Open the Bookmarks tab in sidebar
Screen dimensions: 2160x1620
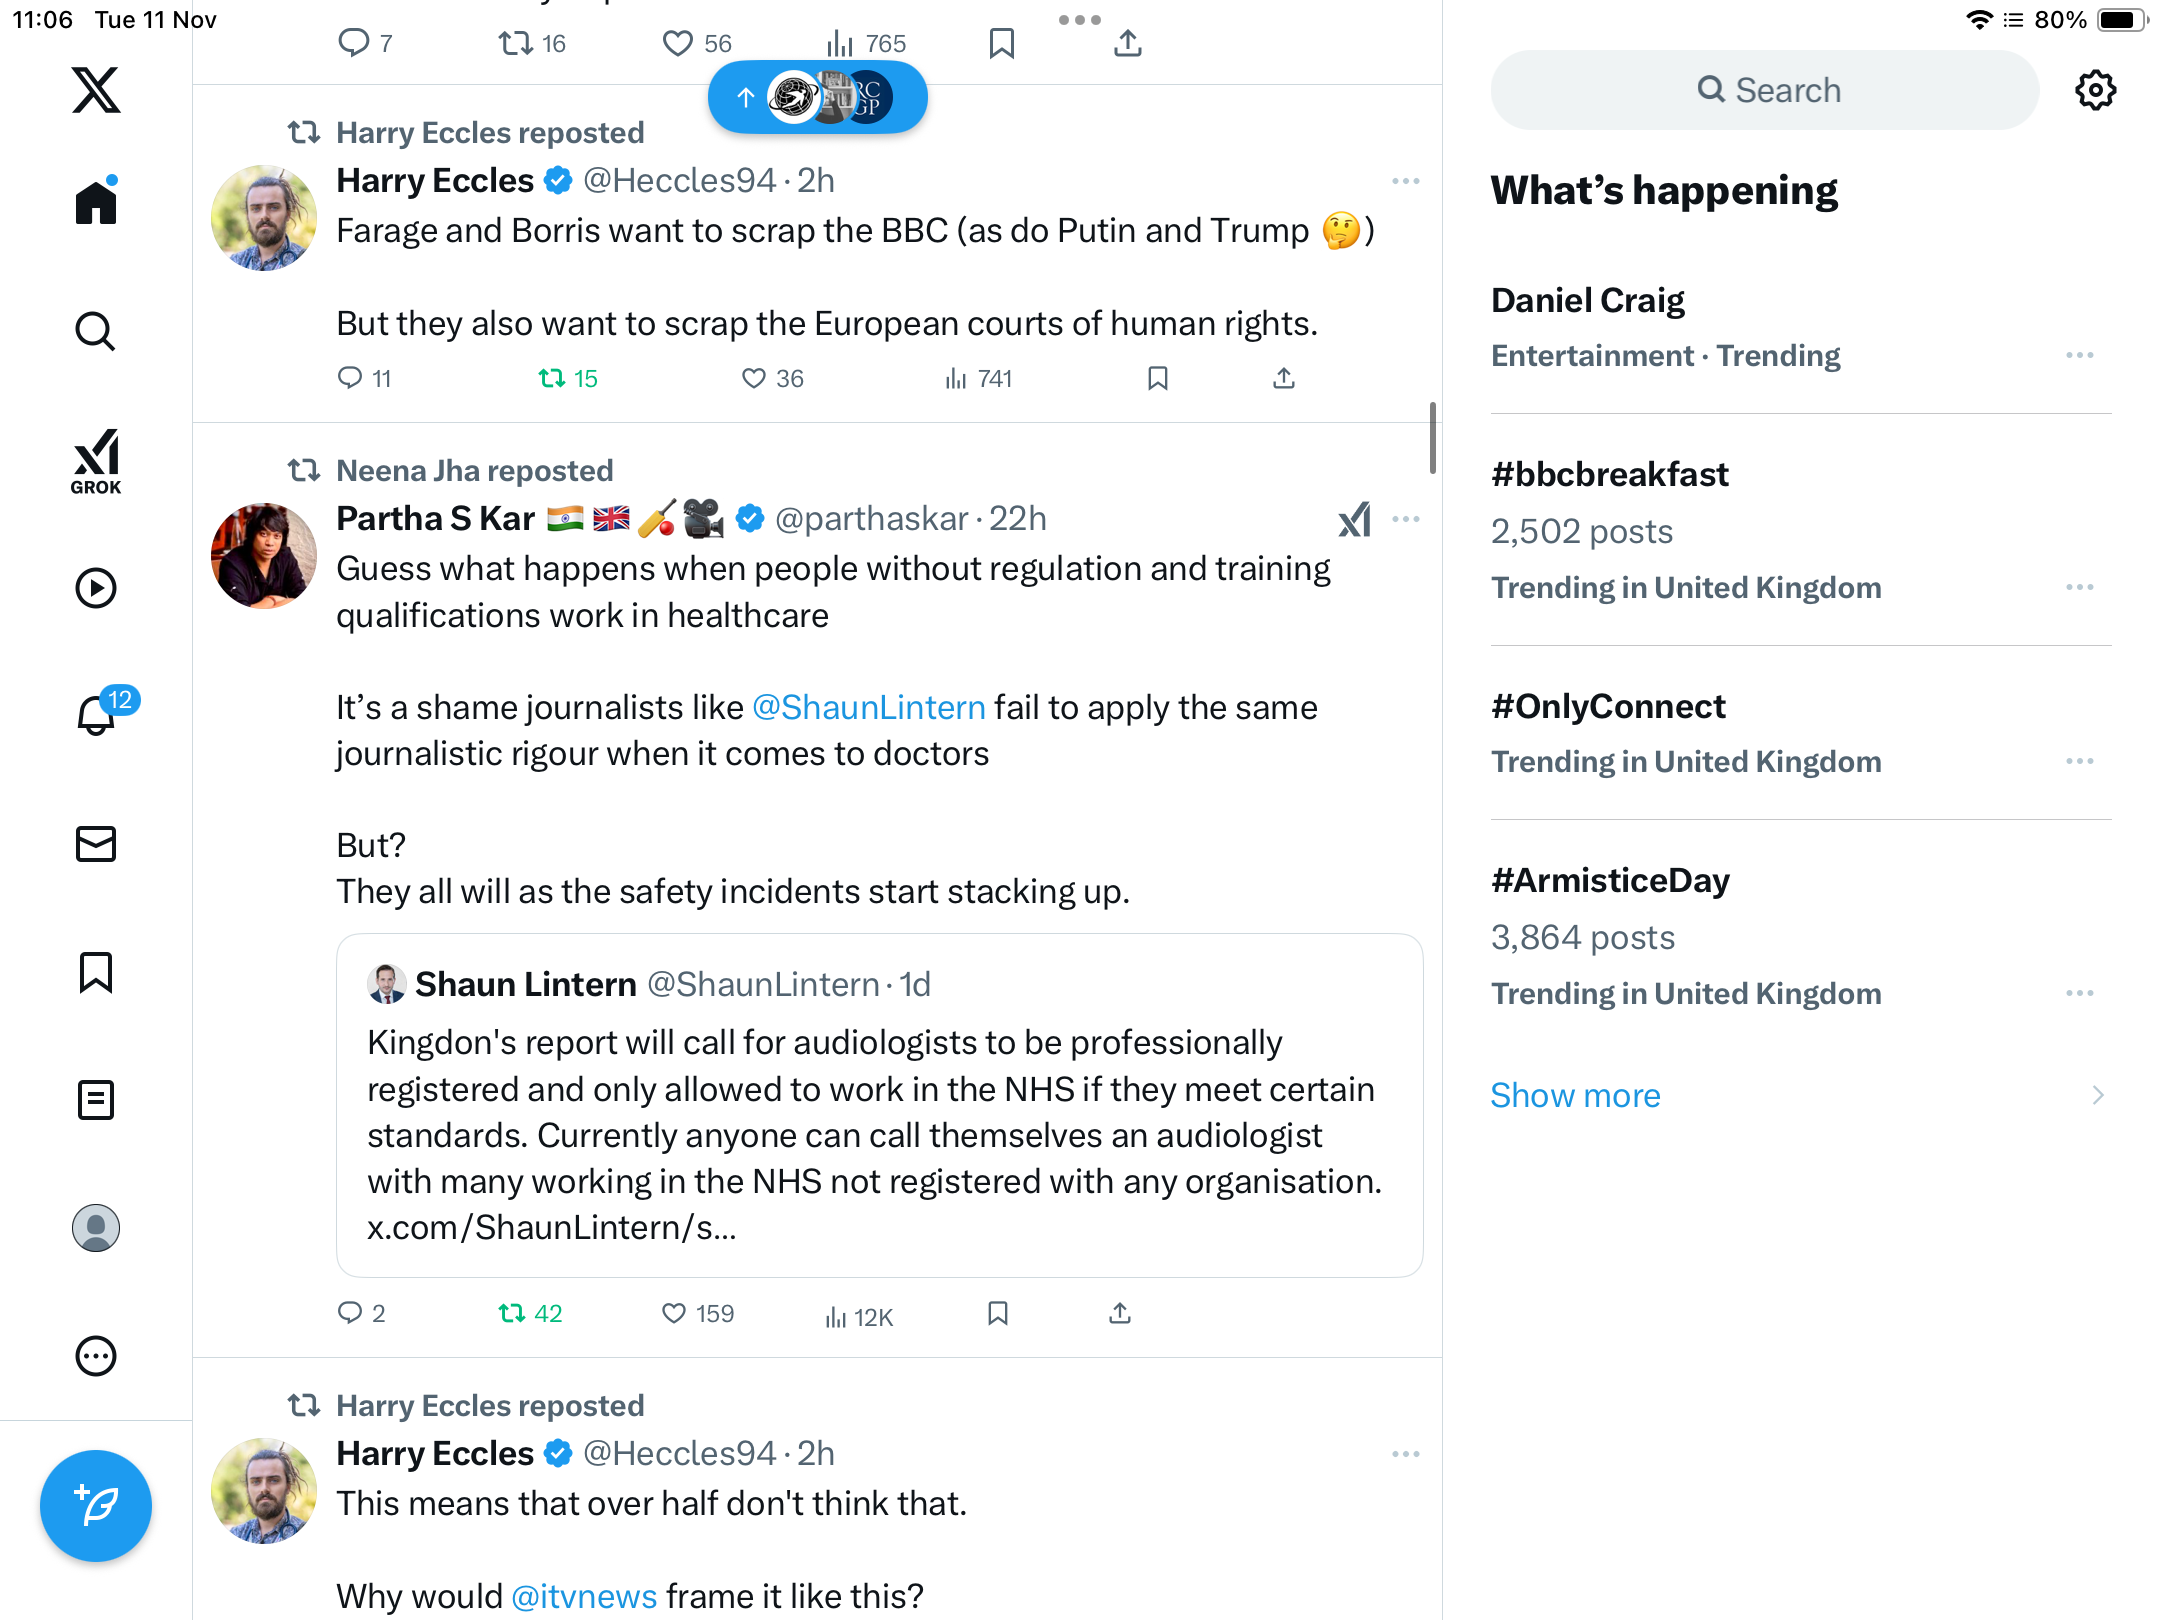(96, 972)
